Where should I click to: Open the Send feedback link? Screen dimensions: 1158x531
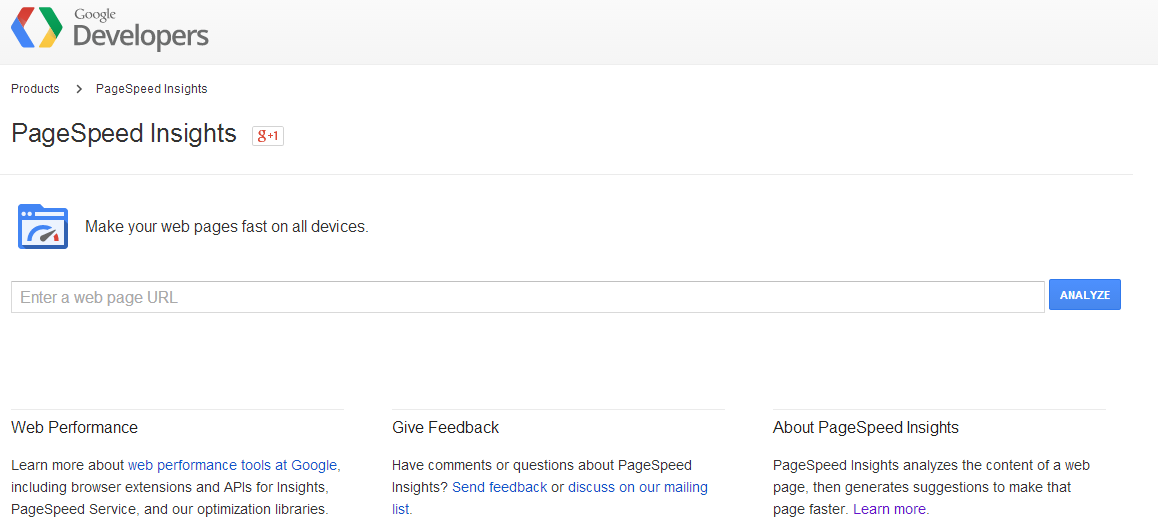pos(499,487)
